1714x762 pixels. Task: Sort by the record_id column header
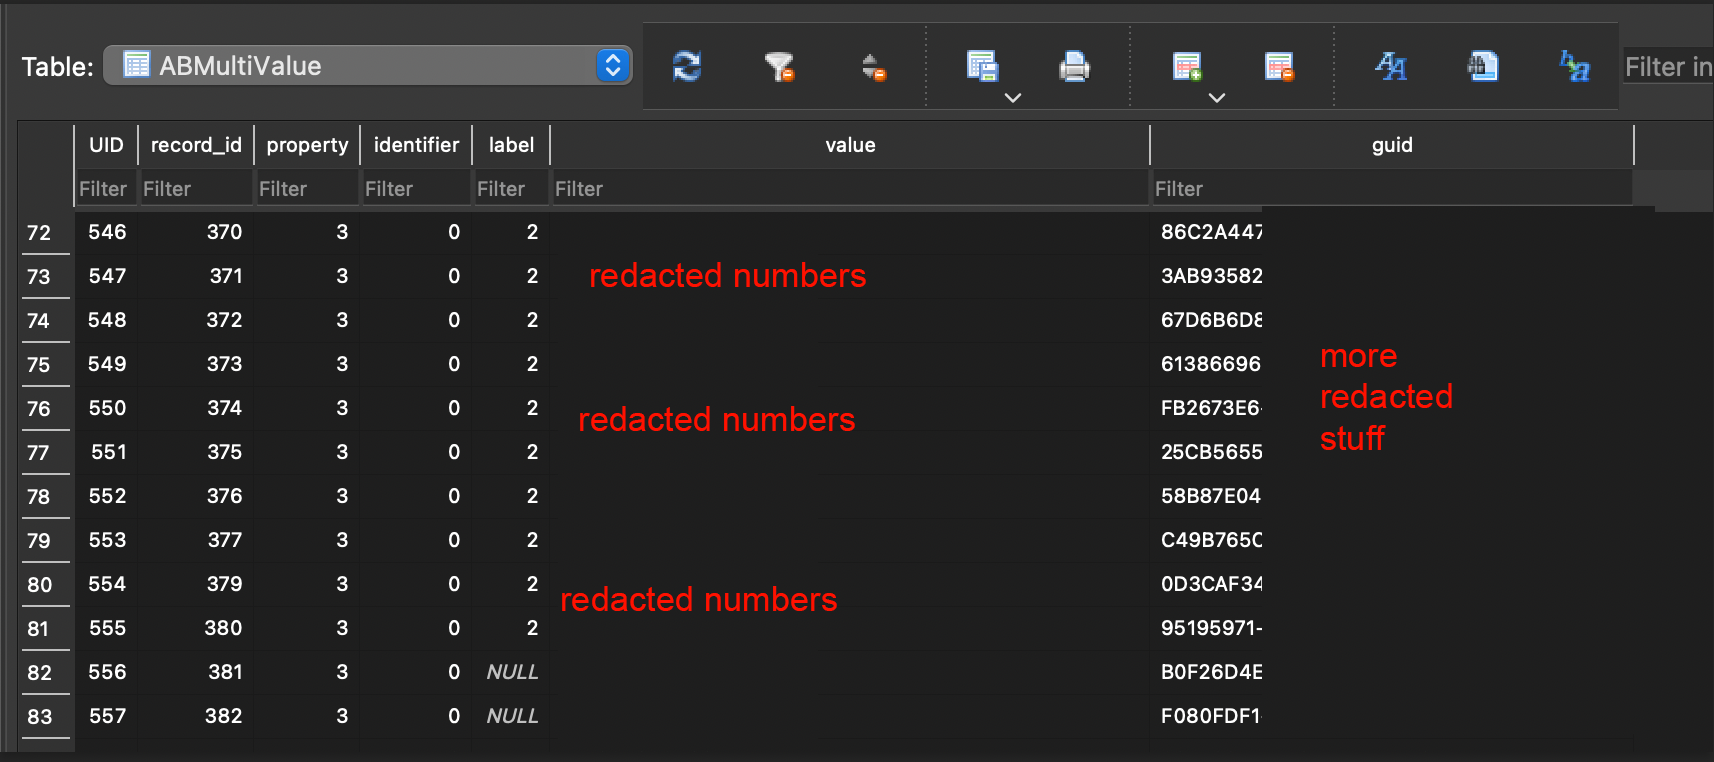click(196, 145)
